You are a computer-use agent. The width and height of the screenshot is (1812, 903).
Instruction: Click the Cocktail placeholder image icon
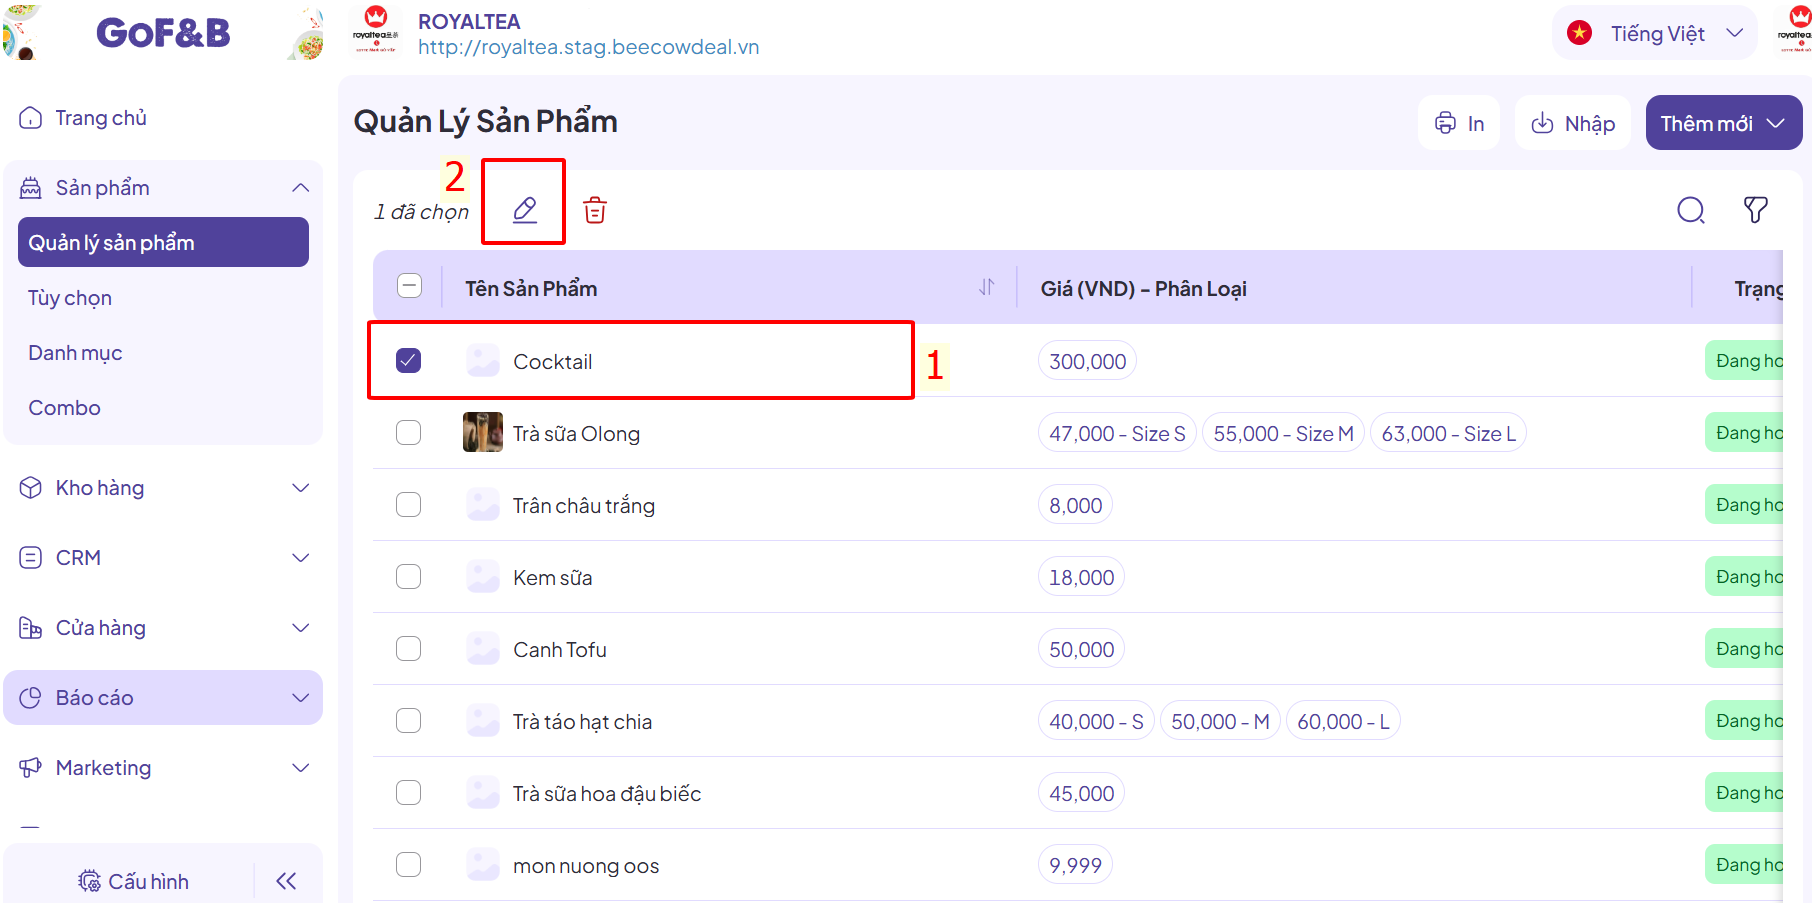pyautogui.click(x=483, y=360)
